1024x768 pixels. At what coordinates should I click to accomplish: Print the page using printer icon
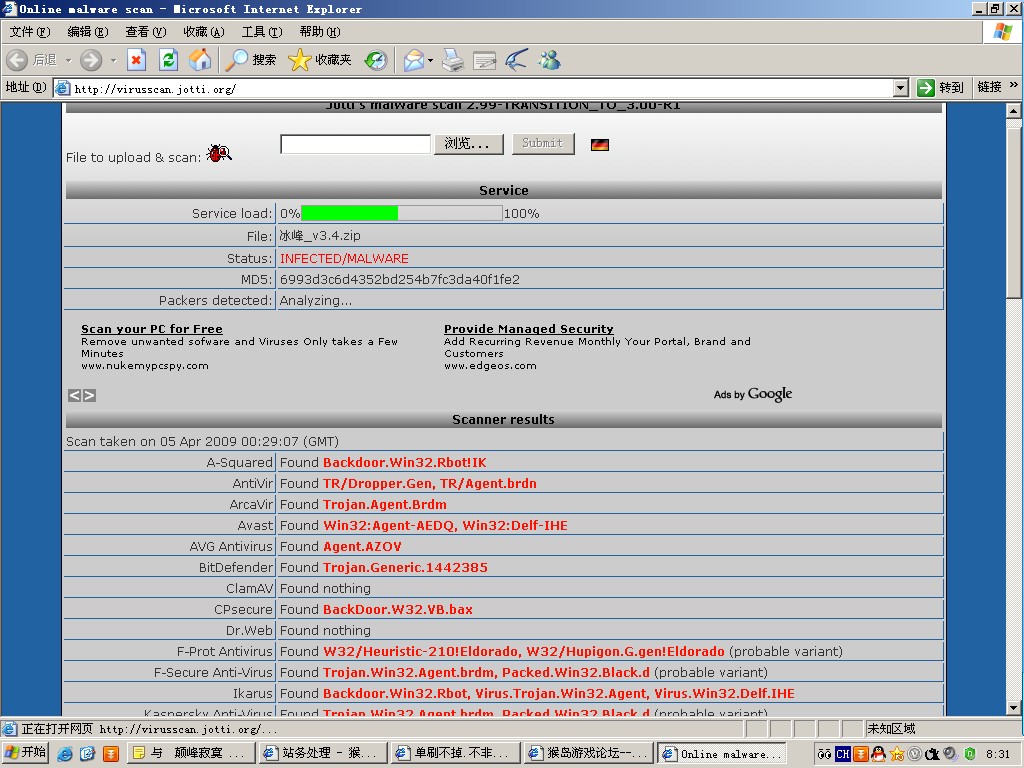(453, 60)
